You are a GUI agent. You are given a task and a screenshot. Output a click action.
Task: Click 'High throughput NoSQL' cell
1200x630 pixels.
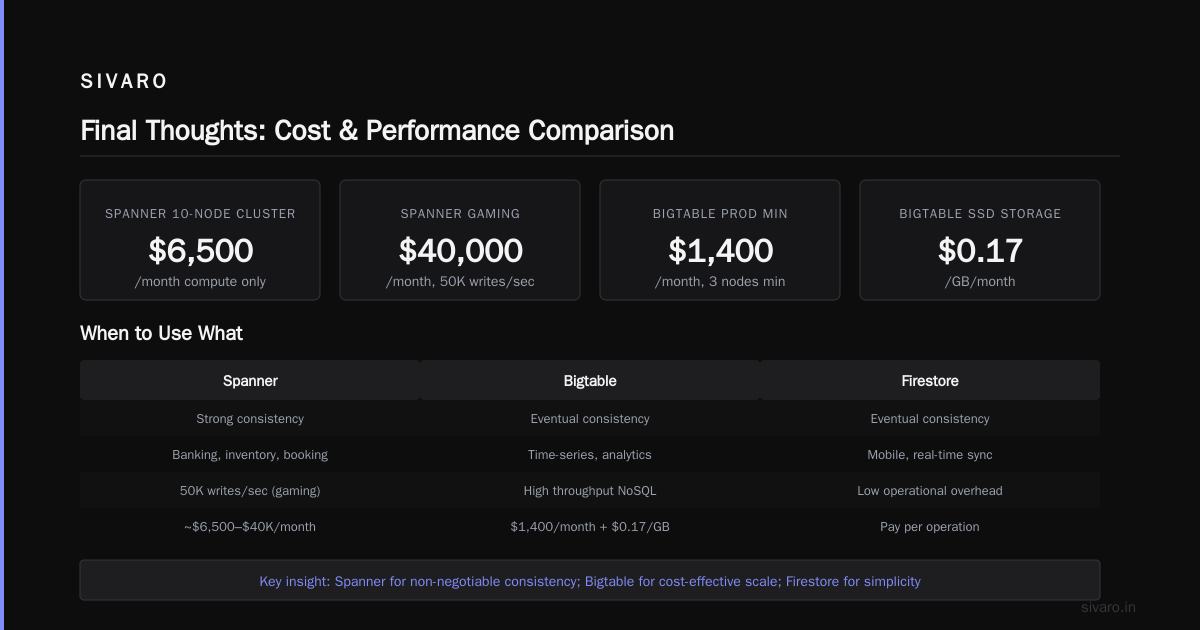tap(590, 491)
